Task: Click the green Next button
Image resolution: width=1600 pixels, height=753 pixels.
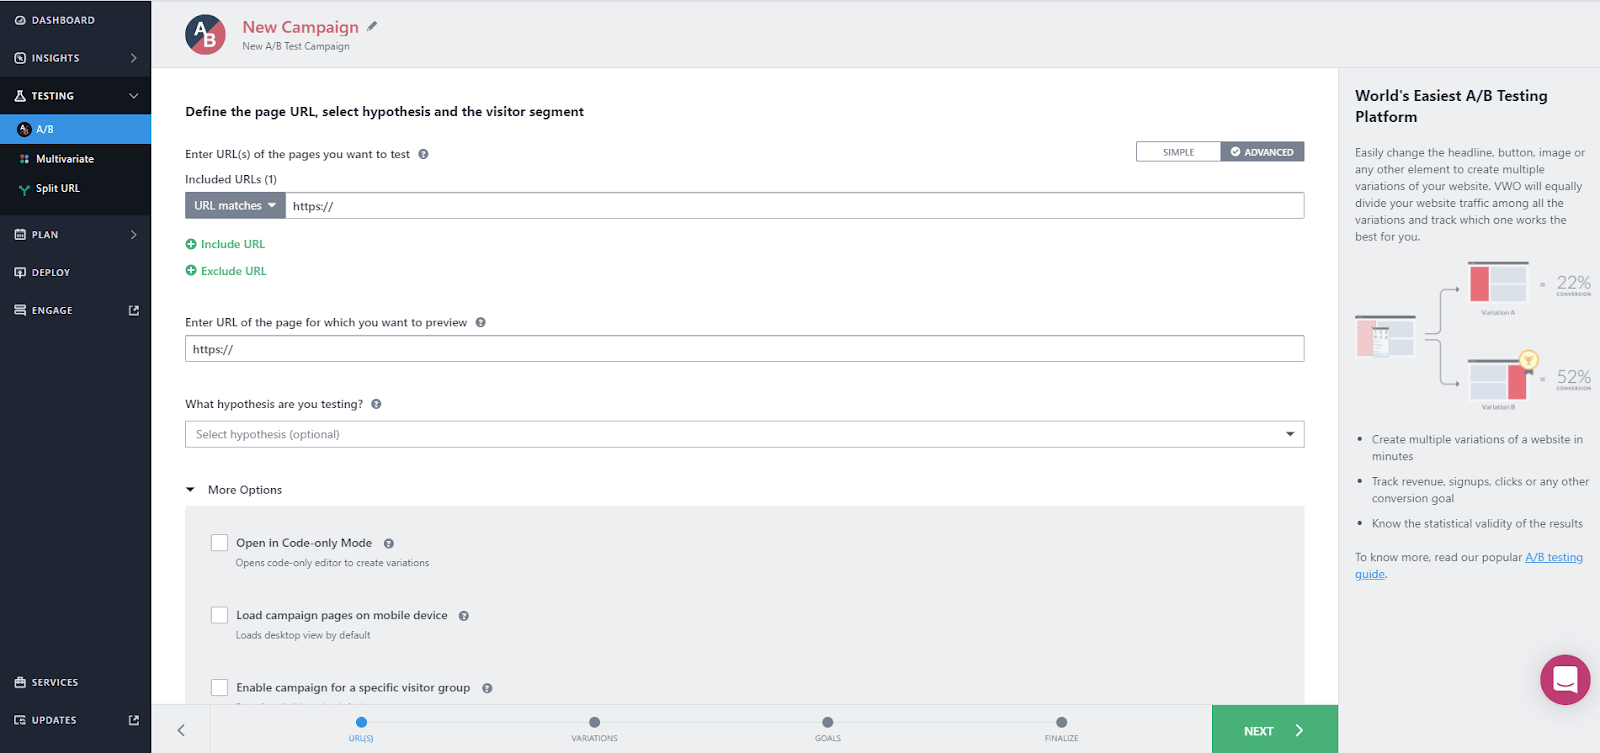Action: click(x=1274, y=729)
